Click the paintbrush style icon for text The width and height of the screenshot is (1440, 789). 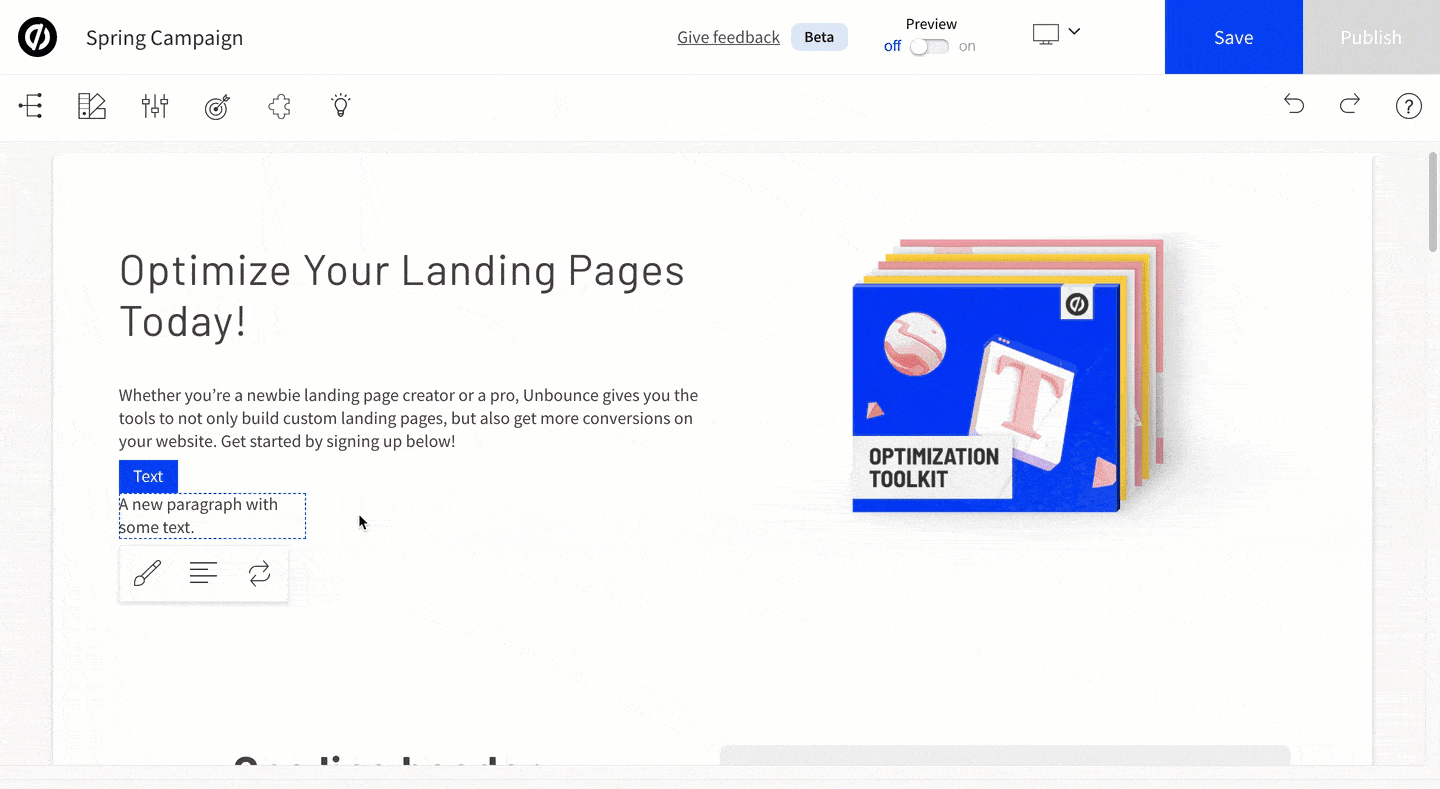pyautogui.click(x=147, y=573)
